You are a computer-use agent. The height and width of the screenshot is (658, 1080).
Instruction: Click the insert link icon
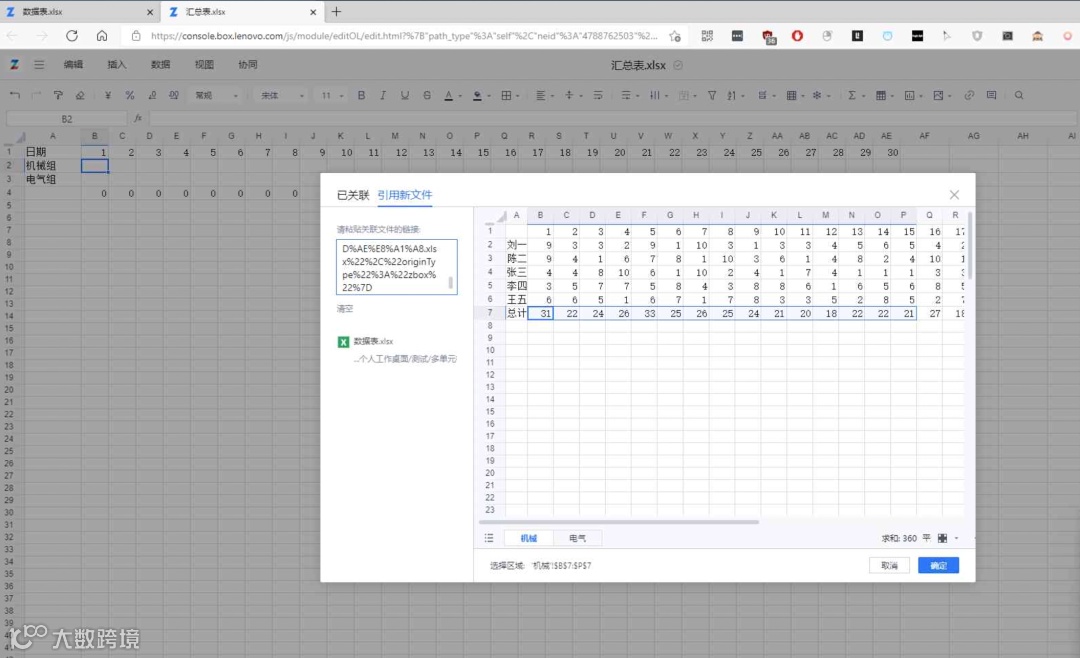pos(969,95)
